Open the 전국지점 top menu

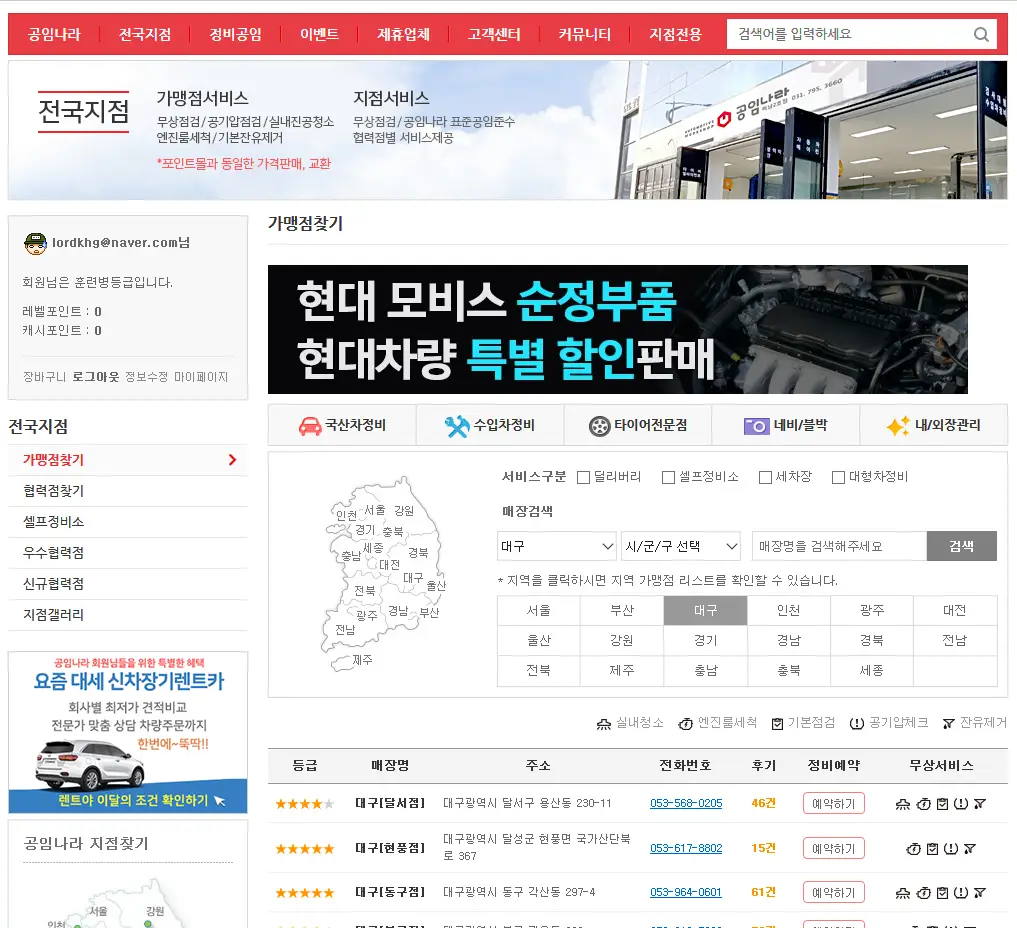tap(145, 34)
